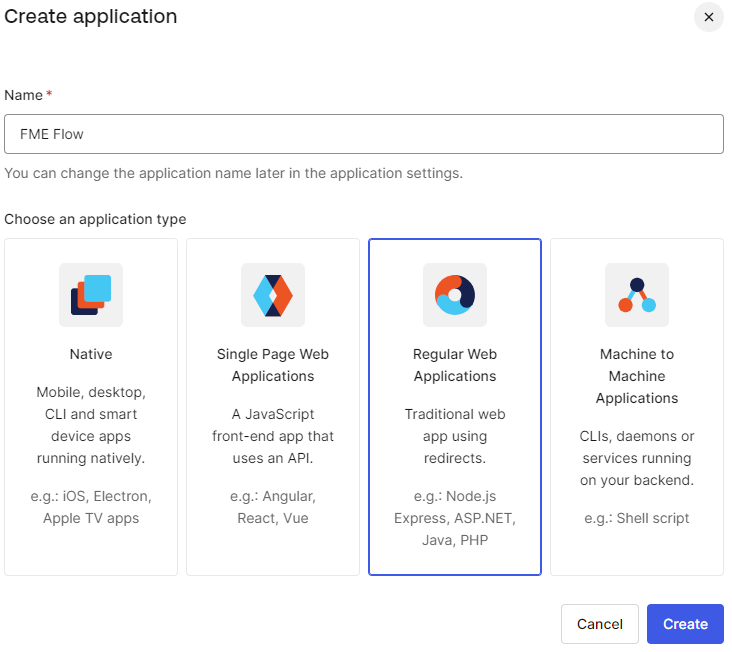
Task: Click the 'Traditional web app using redirects' text
Action: pyautogui.click(x=455, y=436)
